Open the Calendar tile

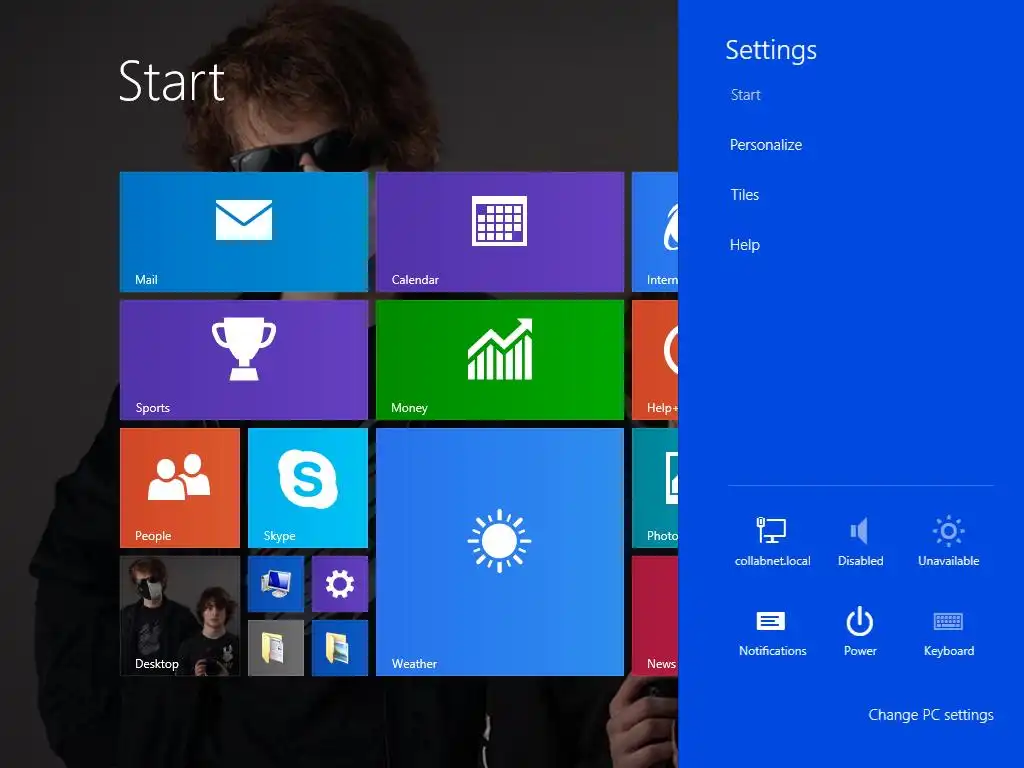500,231
